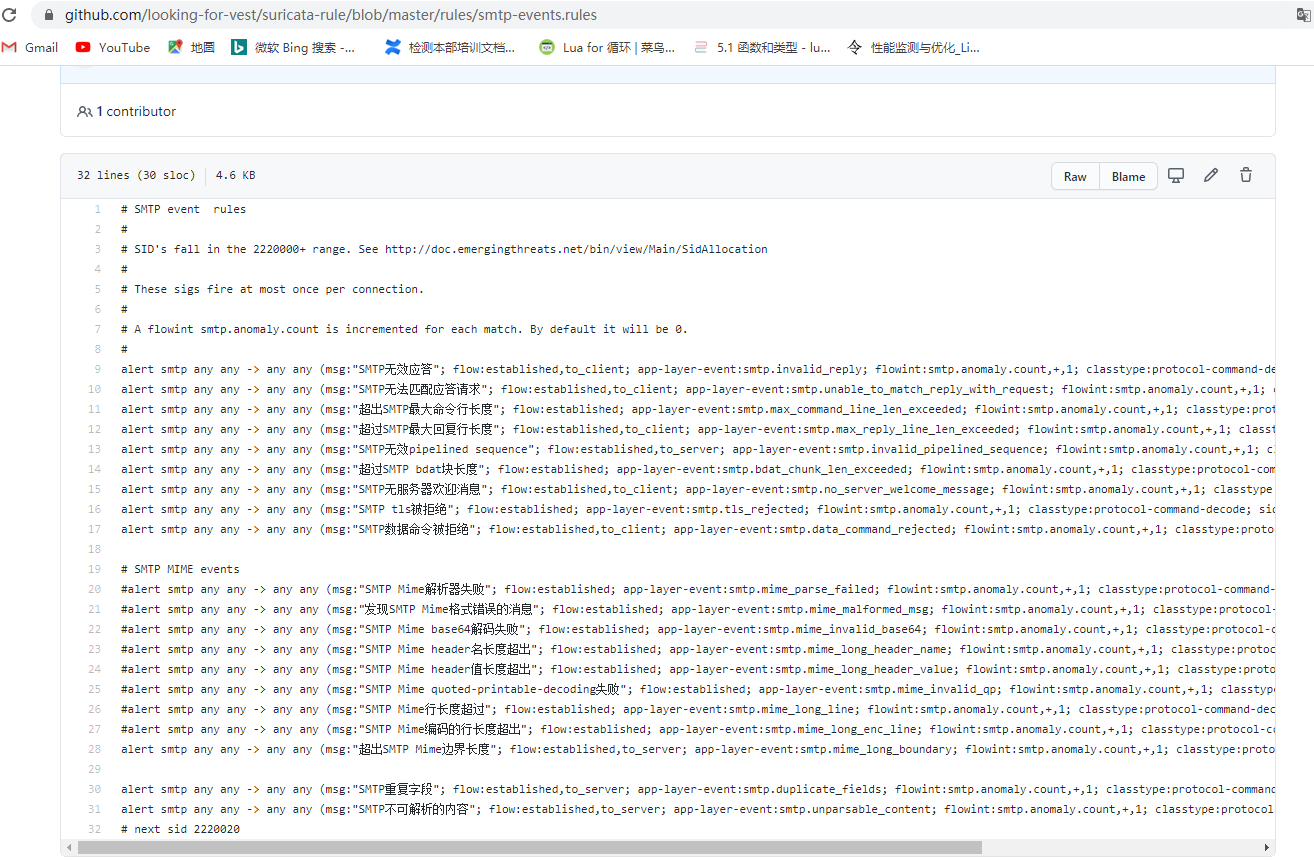Click the contributors people icon
The image size is (1314, 861).
(x=85, y=111)
